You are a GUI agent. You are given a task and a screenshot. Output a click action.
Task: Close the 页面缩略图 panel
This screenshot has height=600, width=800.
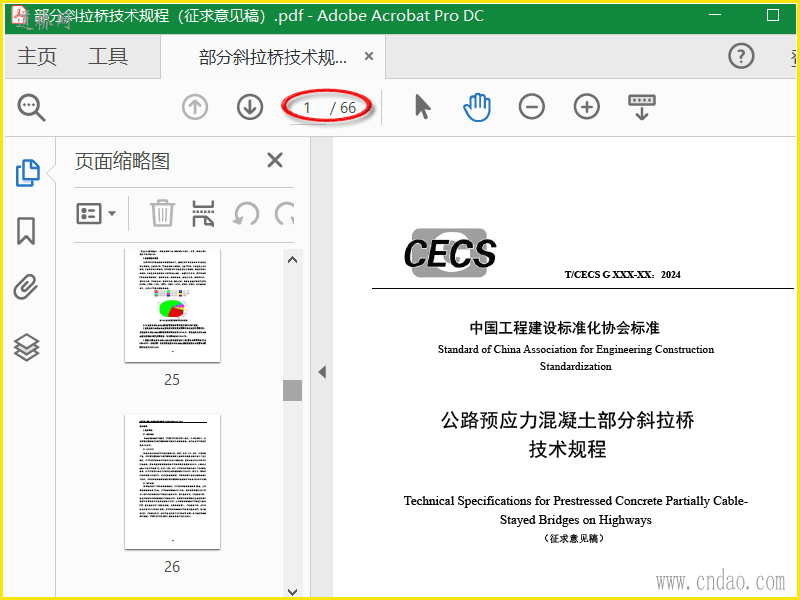pos(275,161)
